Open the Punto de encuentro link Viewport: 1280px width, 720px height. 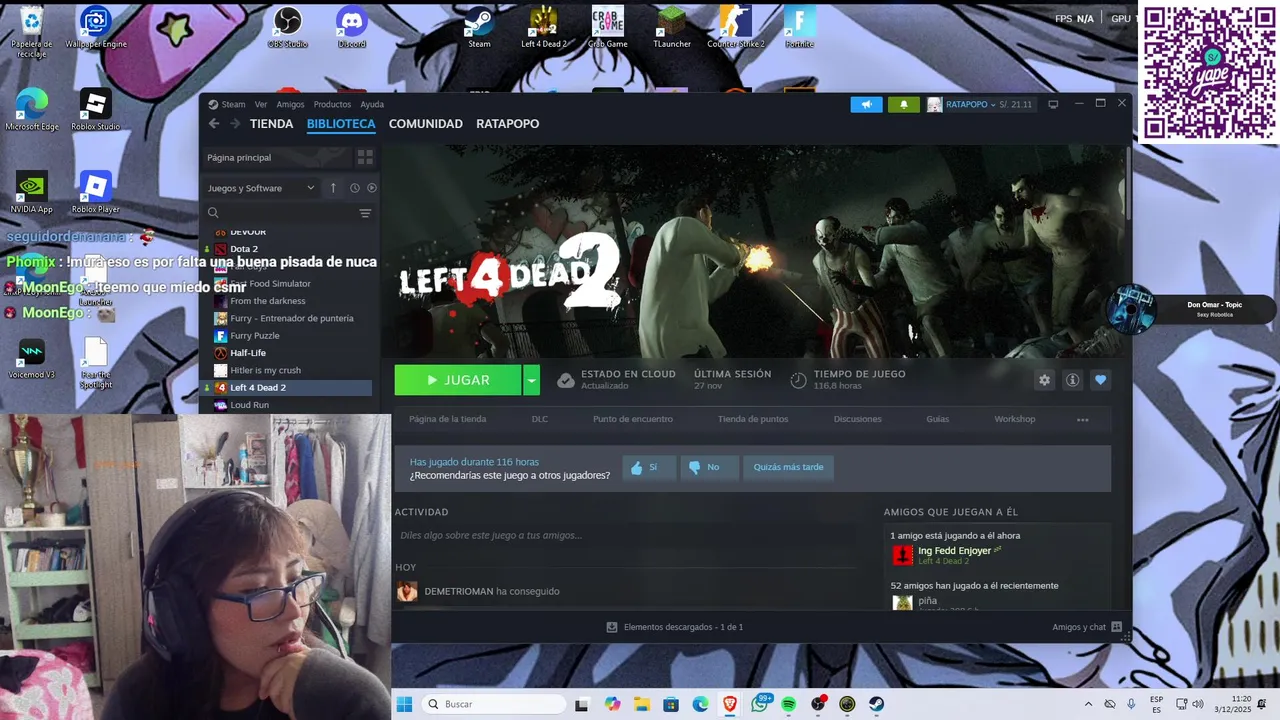click(633, 419)
